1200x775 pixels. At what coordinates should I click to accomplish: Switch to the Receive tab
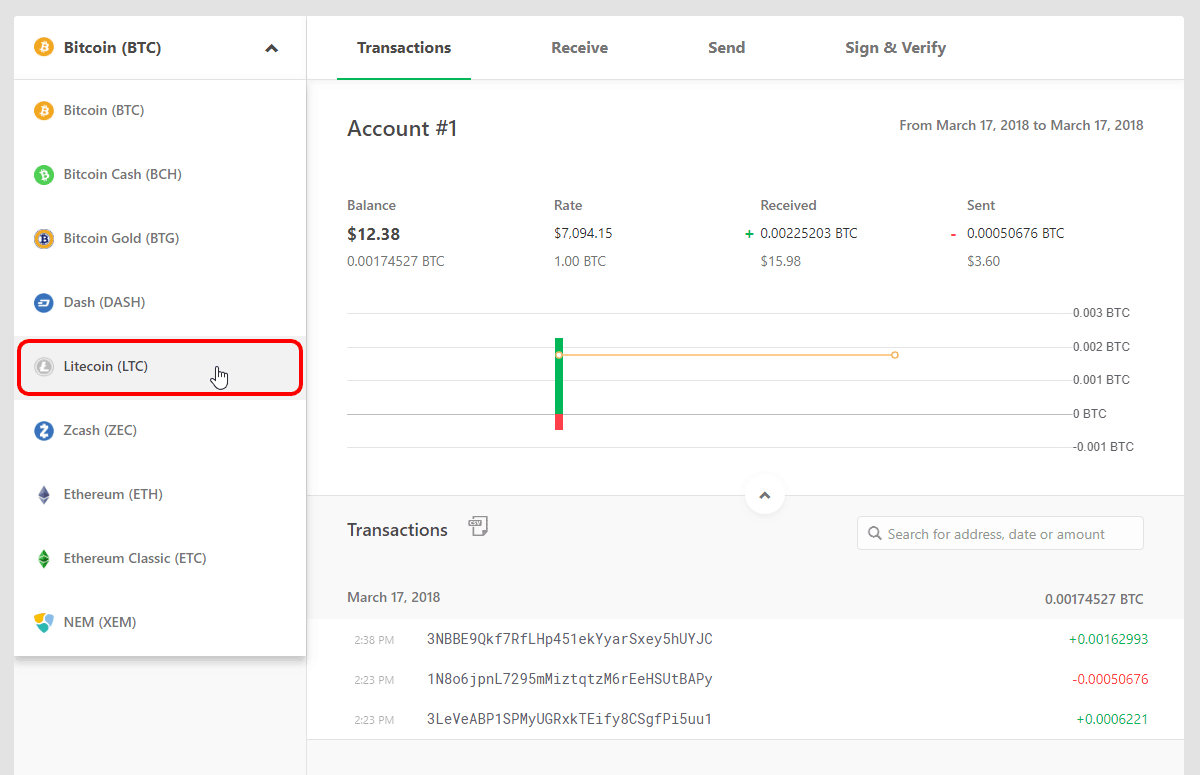pyautogui.click(x=580, y=48)
